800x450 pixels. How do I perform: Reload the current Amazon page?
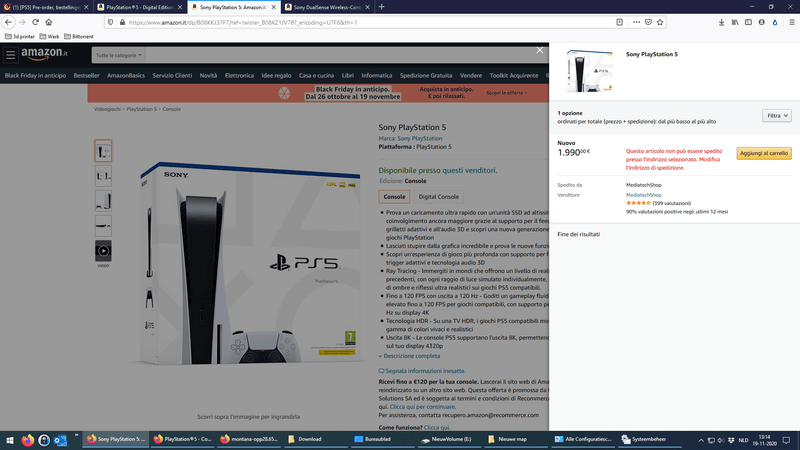[35, 22]
